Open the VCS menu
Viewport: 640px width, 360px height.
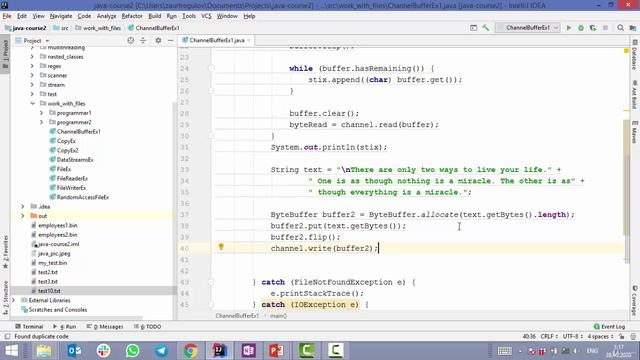click(206, 16)
